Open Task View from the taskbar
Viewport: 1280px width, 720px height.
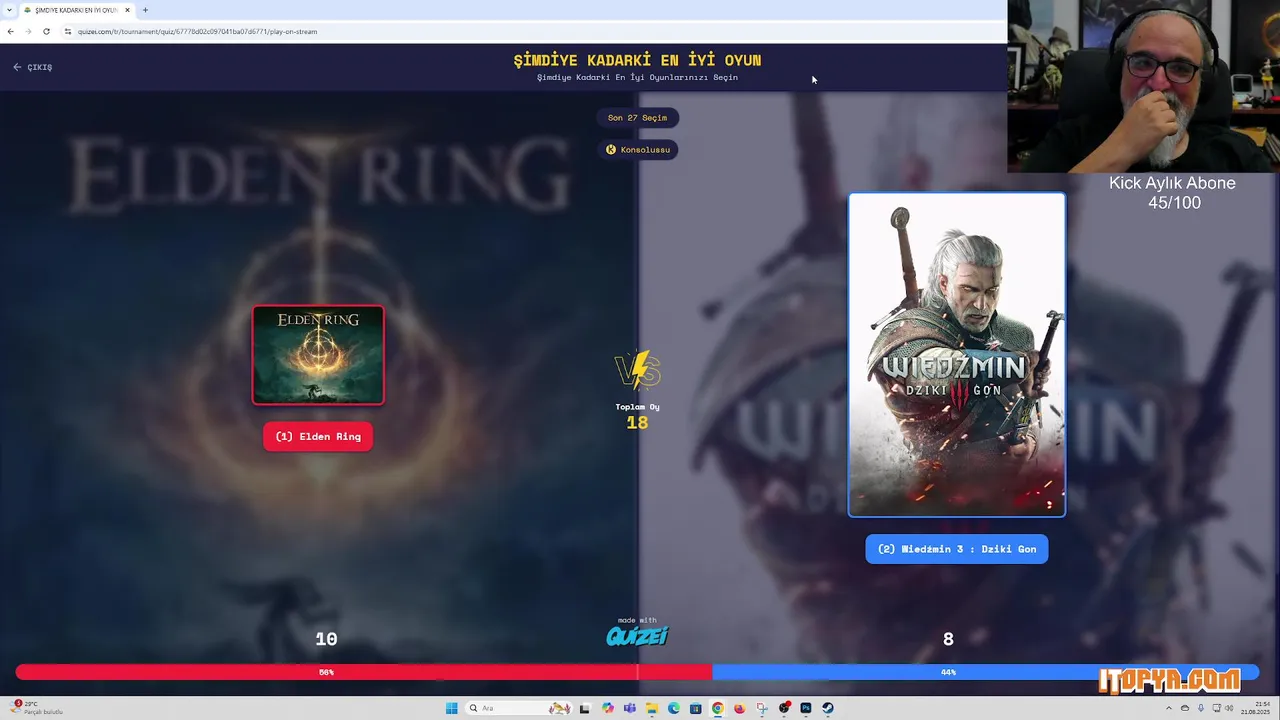584,708
